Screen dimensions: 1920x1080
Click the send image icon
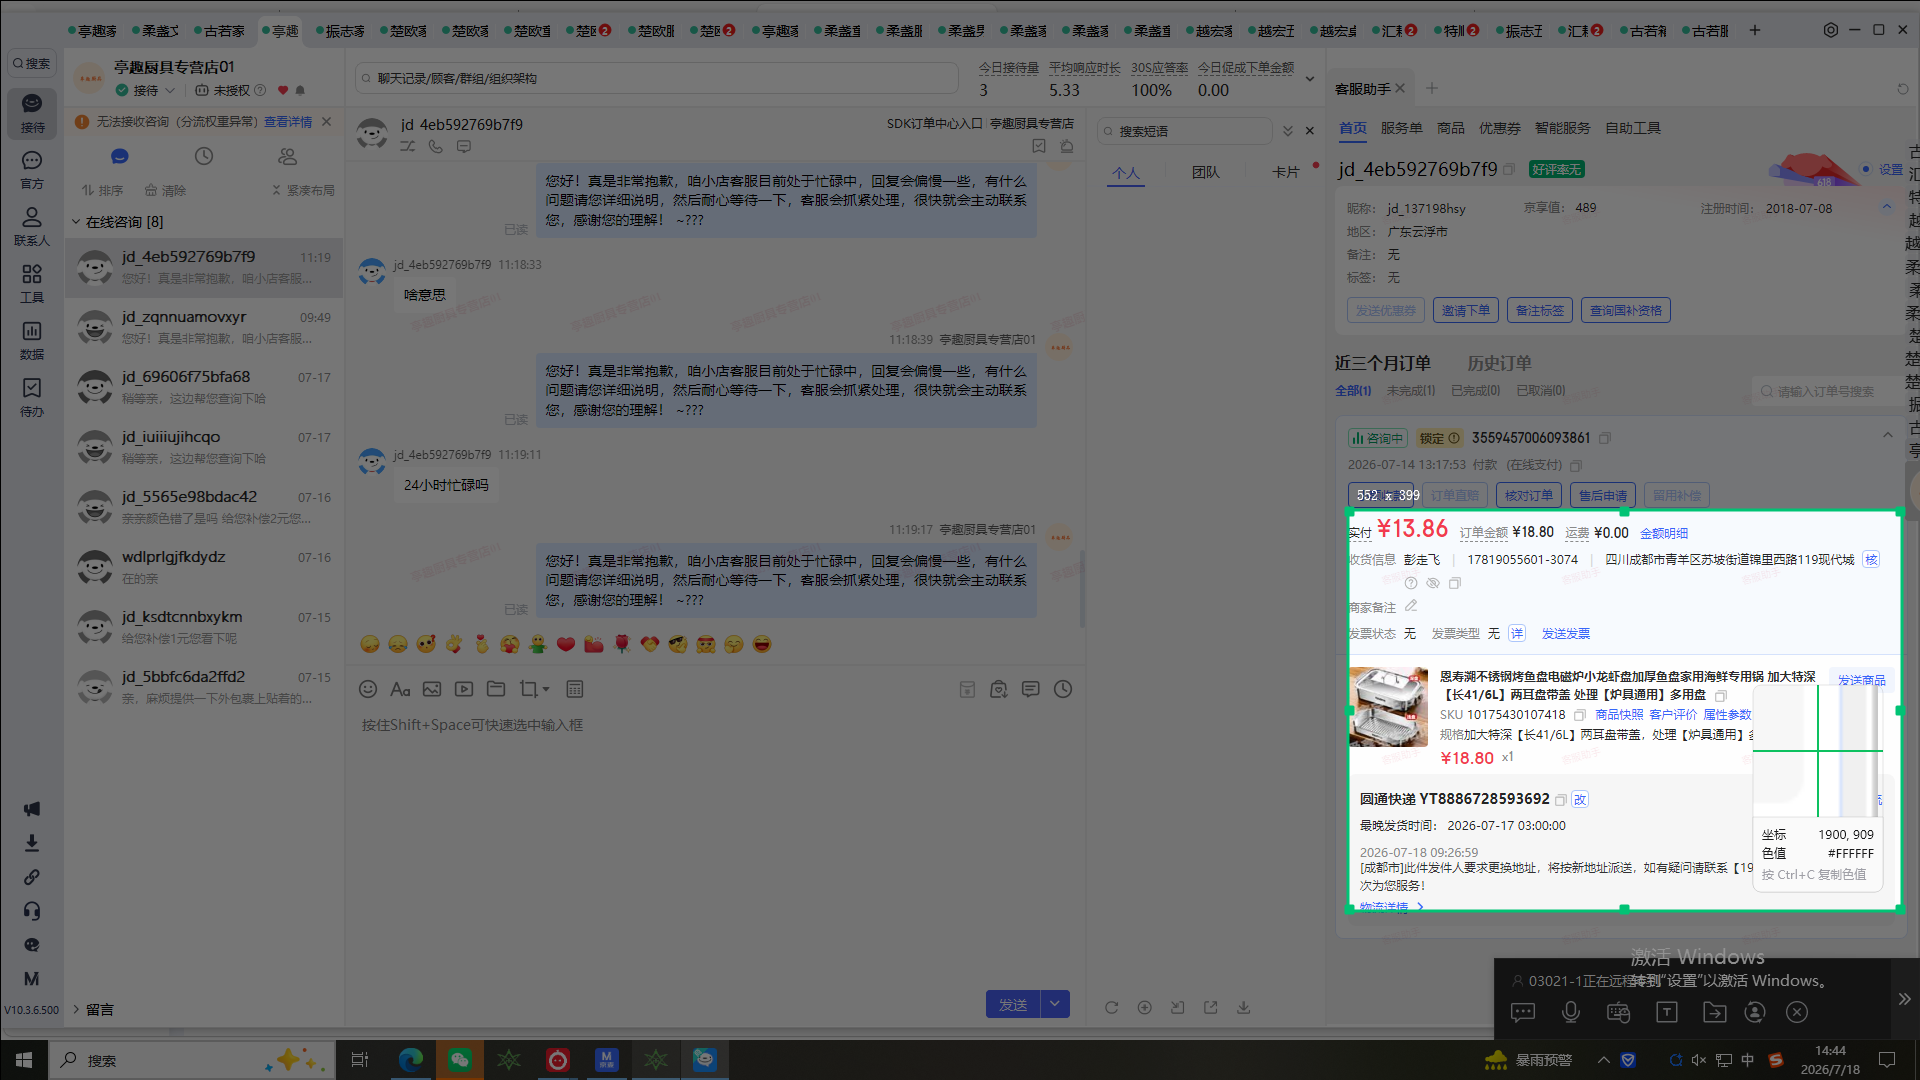pos(432,689)
